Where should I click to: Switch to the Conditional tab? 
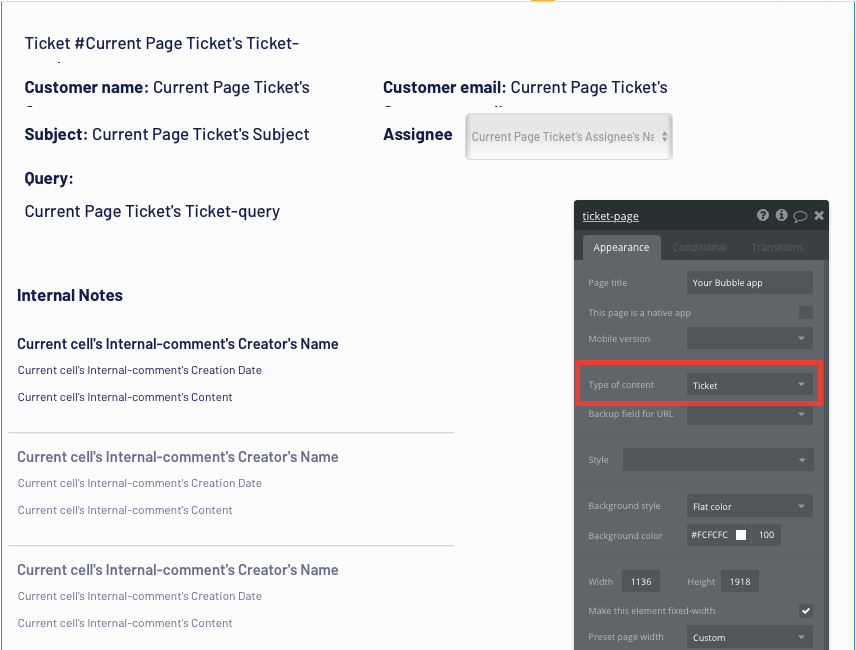pyautogui.click(x=699, y=247)
